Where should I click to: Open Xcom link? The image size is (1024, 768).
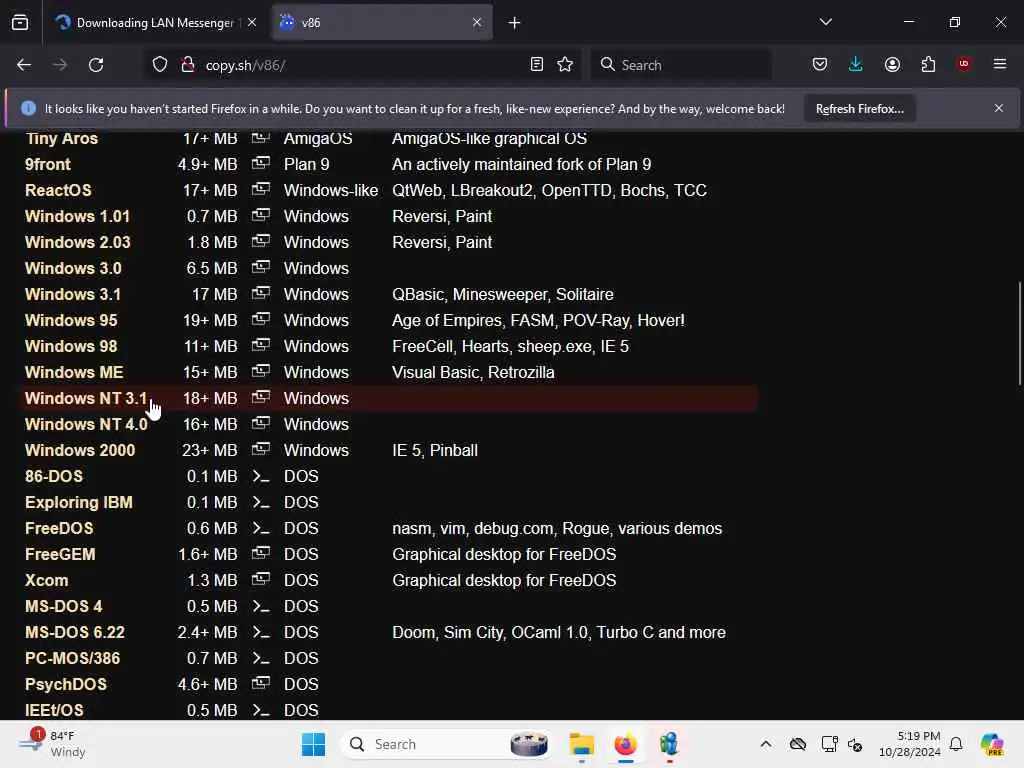46,581
